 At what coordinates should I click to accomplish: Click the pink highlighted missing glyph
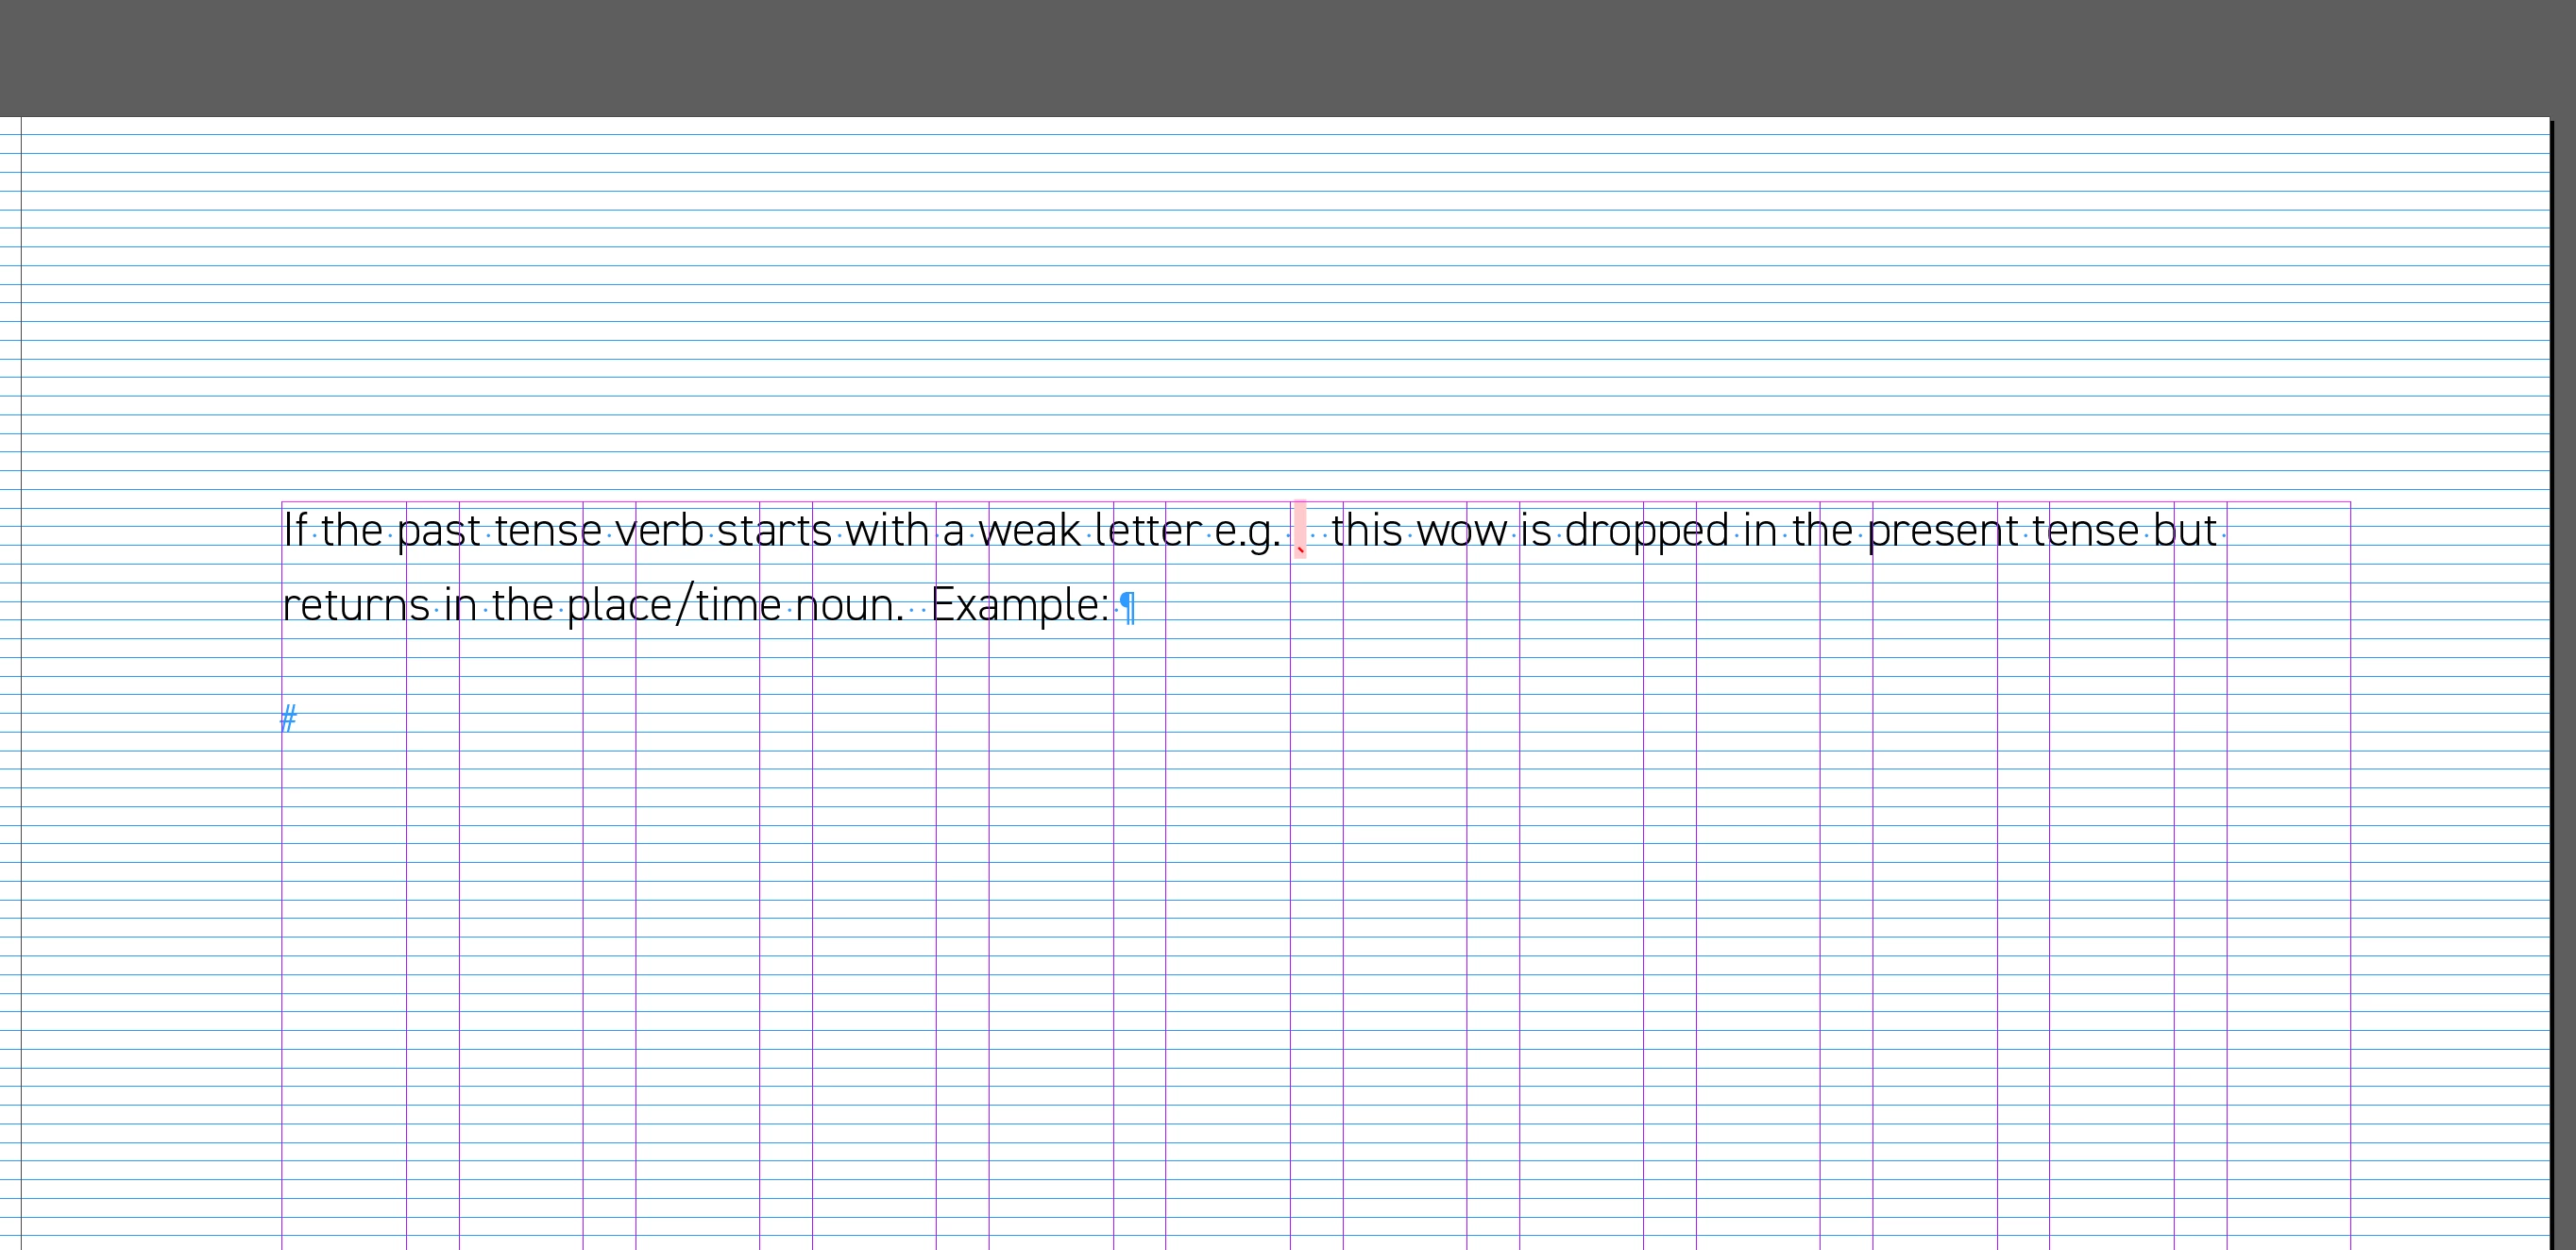(1300, 528)
